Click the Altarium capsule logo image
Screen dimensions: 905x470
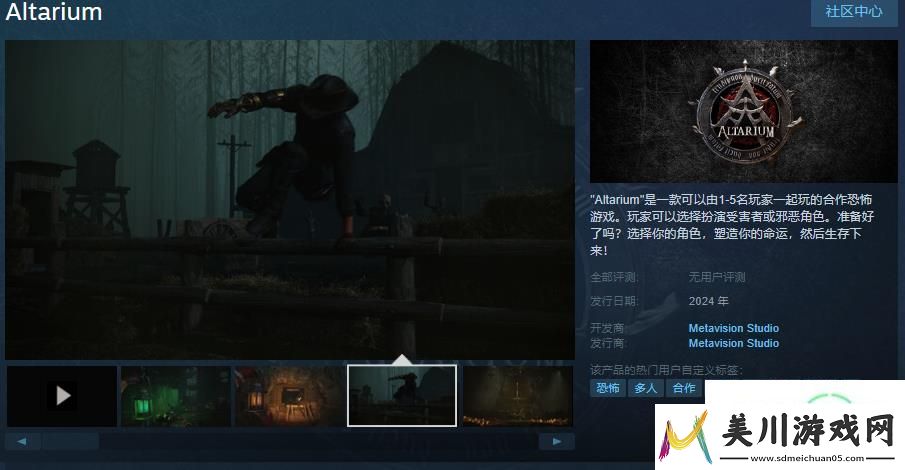click(743, 111)
